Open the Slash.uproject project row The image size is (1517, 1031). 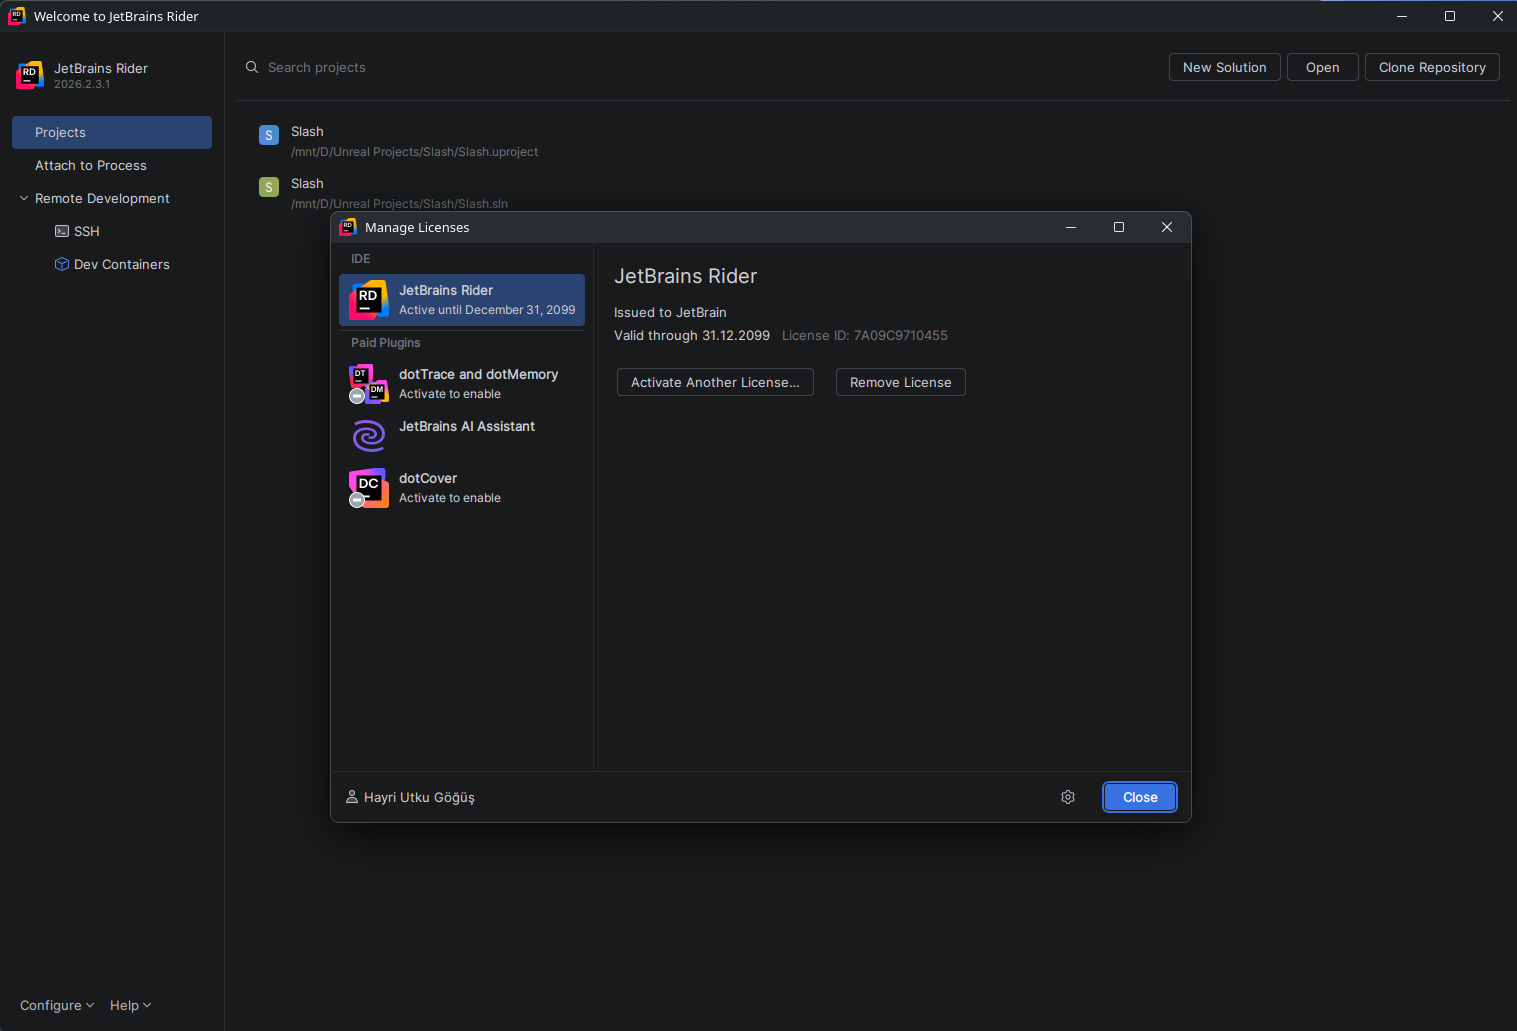[x=873, y=141]
